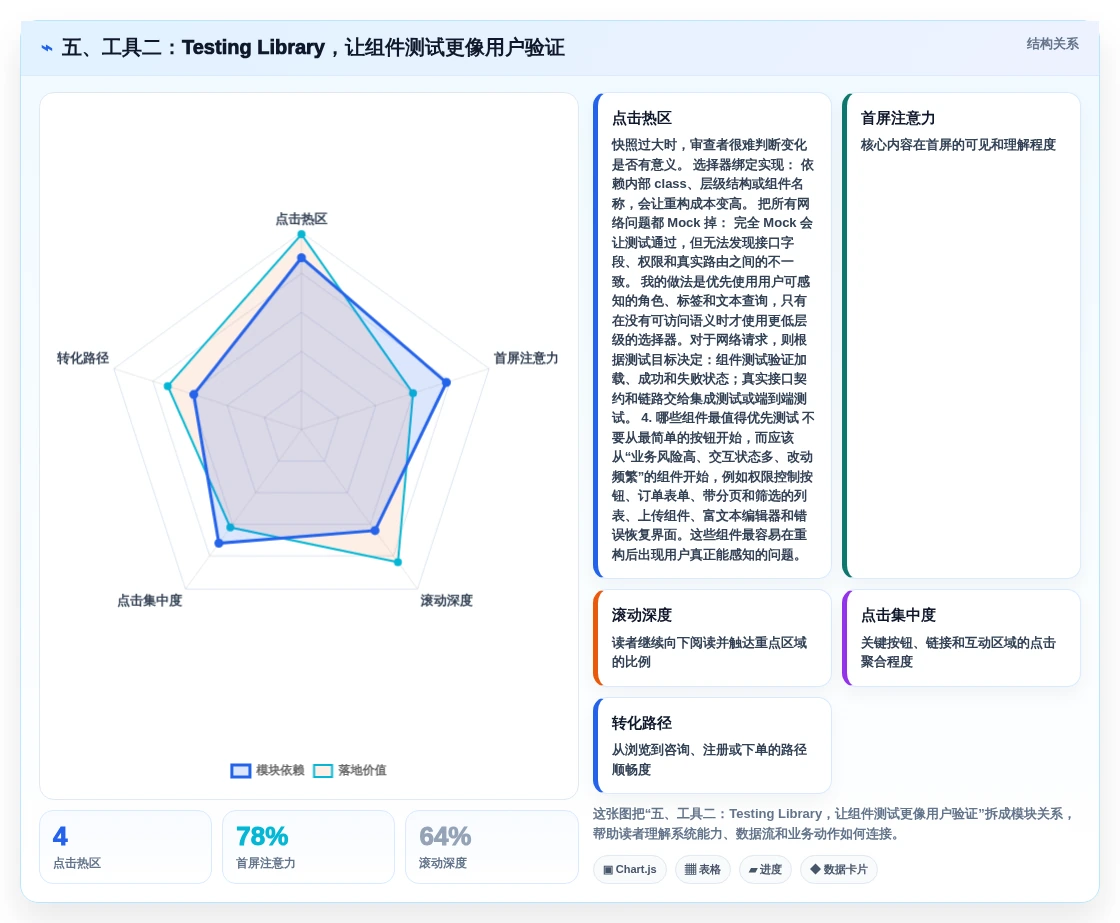Click the 落地价值 legend label
Image resolution: width=1120 pixels, height=923 pixels.
pos(362,770)
